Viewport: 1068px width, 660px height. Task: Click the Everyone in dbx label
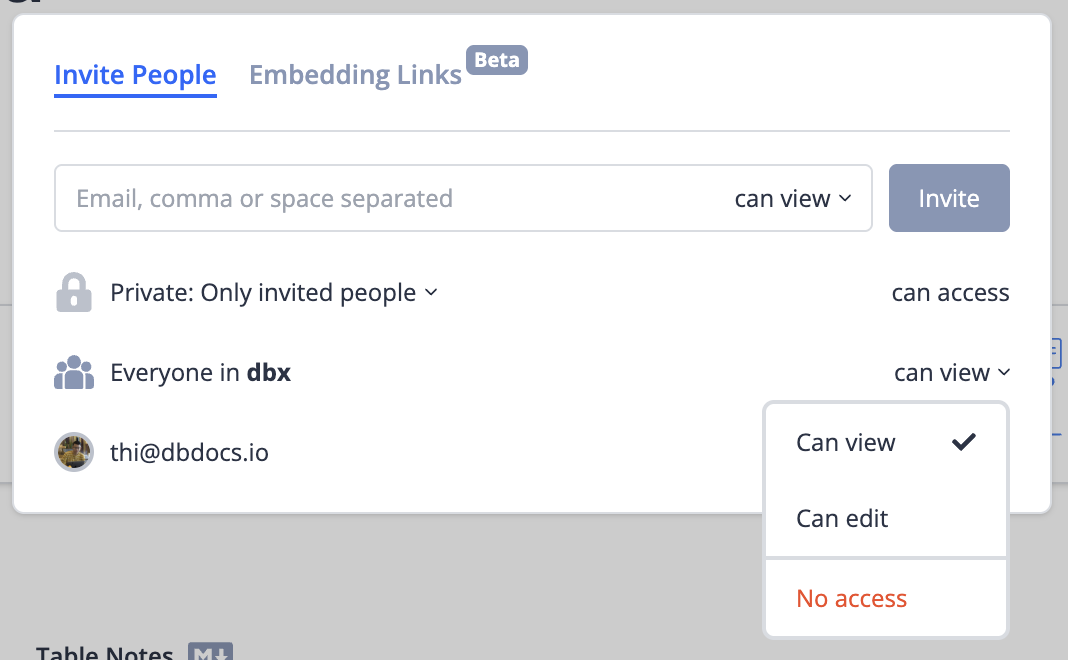(x=200, y=373)
